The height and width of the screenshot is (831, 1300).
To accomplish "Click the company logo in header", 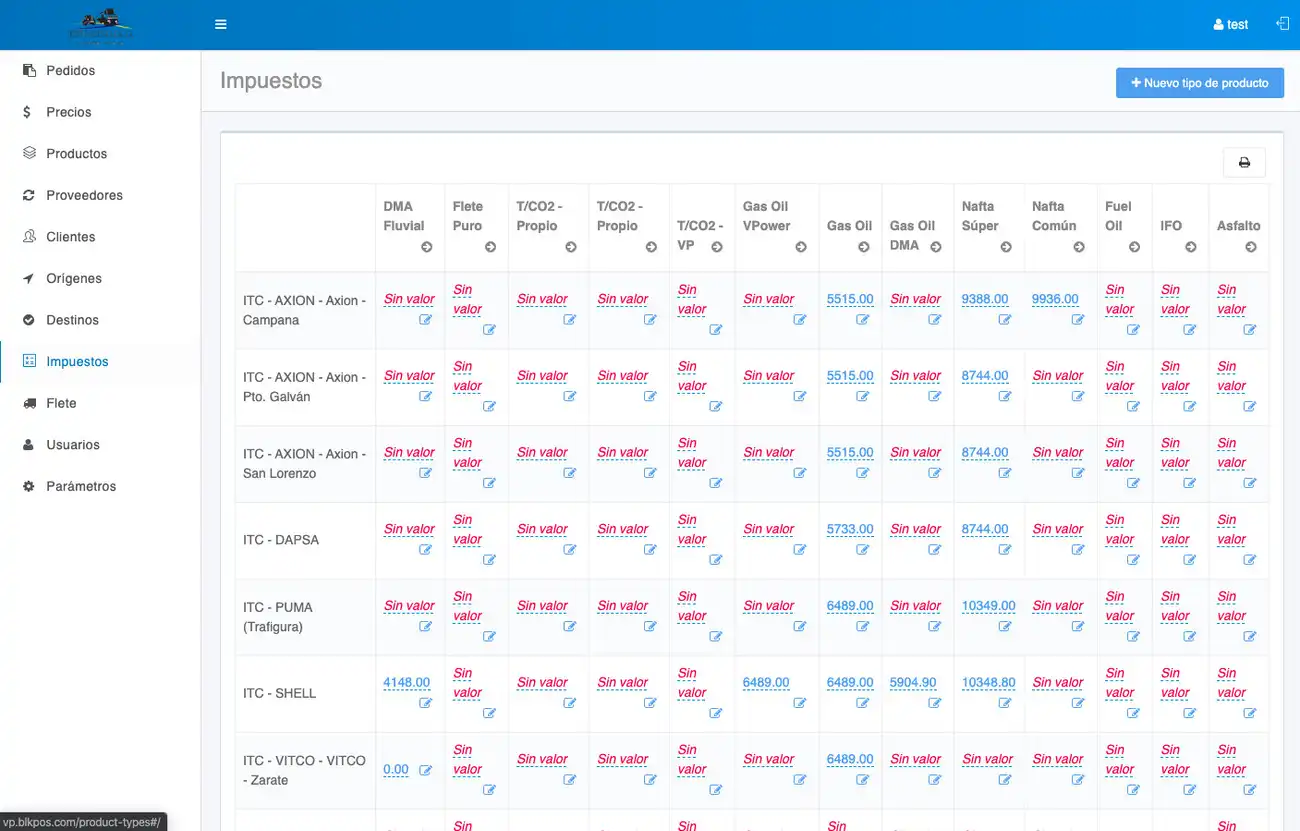I will [x=100, y=25].
